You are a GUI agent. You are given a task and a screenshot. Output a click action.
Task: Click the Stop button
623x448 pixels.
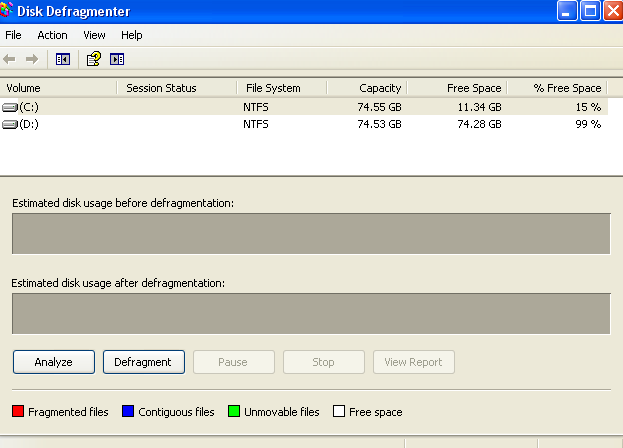(323, 362)
